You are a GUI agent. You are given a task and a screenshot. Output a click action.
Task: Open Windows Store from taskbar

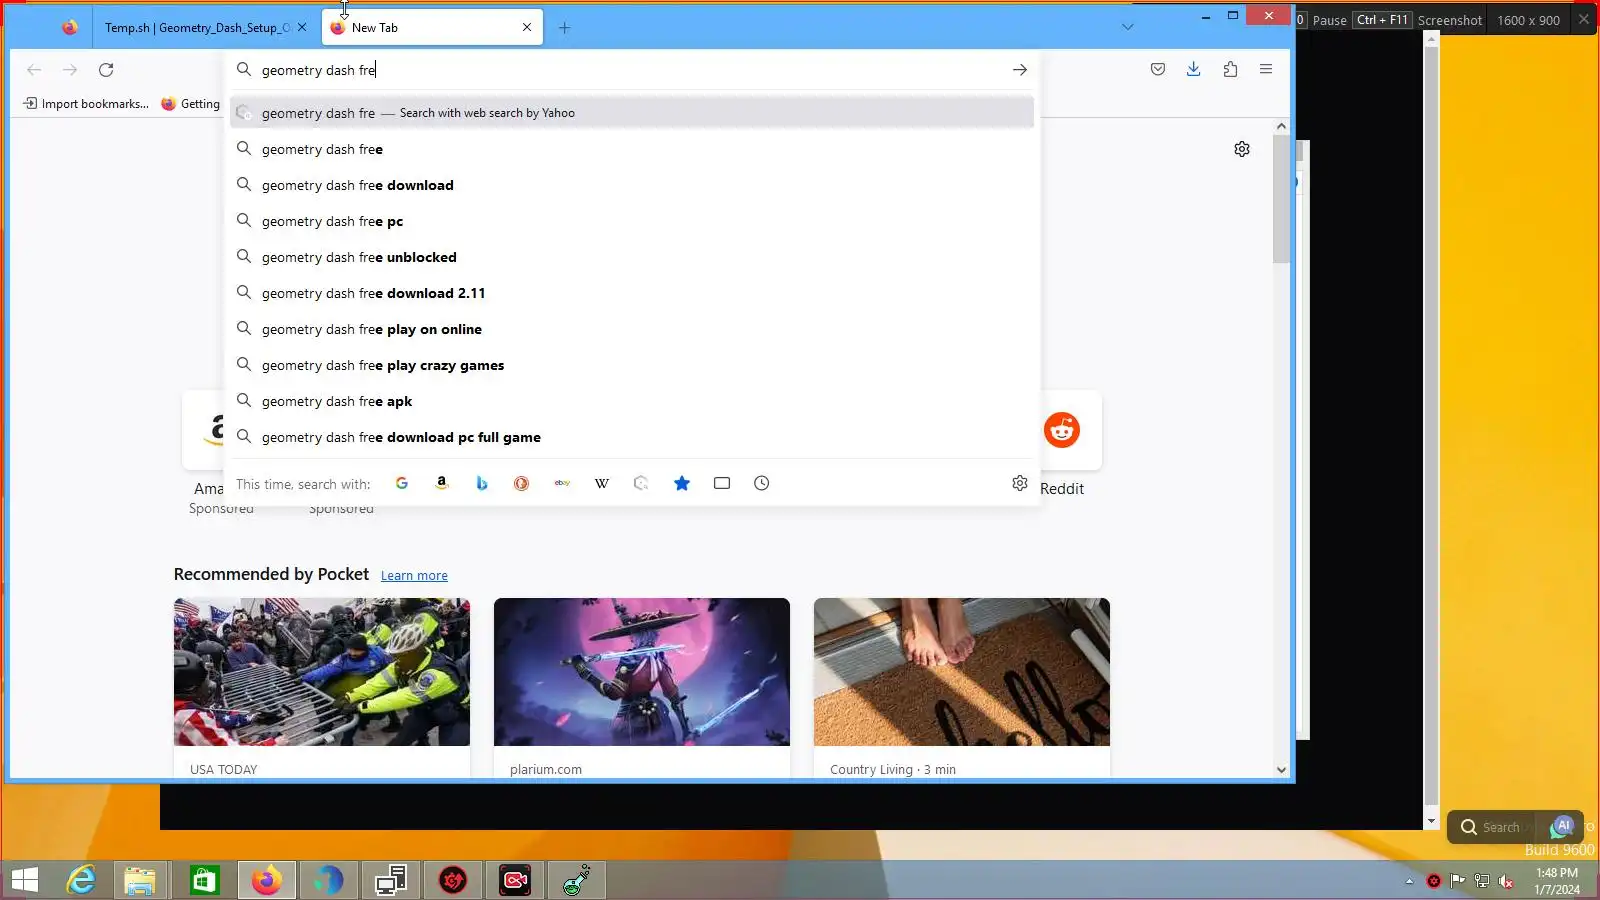[x=204, y=881]
